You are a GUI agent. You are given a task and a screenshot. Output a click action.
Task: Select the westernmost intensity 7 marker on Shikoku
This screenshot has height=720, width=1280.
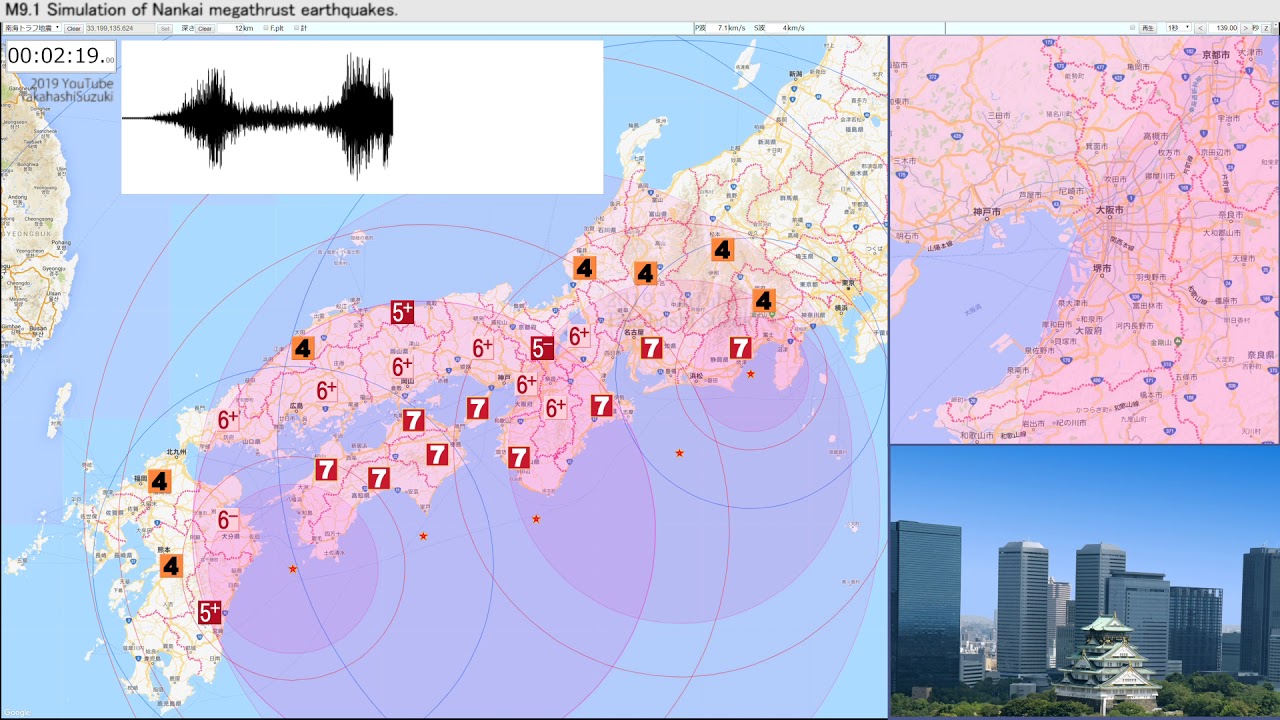pos(326,469)
